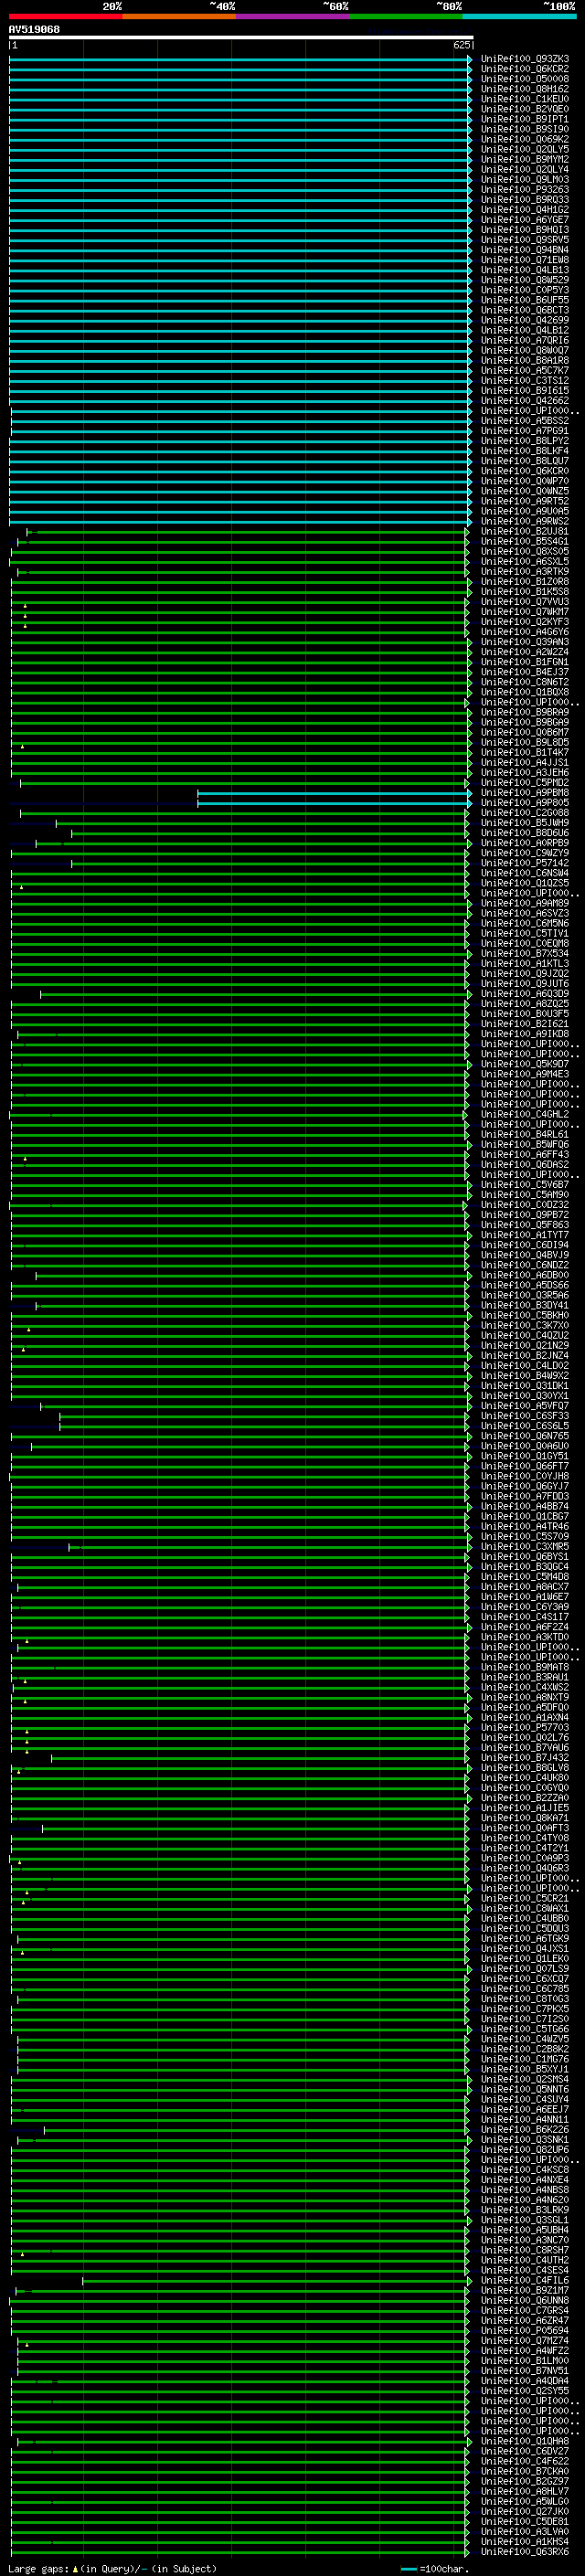Select hit label UniRef100_A3RTK9
This screenshot has height=2576, width=585.
tap(525, 572)
